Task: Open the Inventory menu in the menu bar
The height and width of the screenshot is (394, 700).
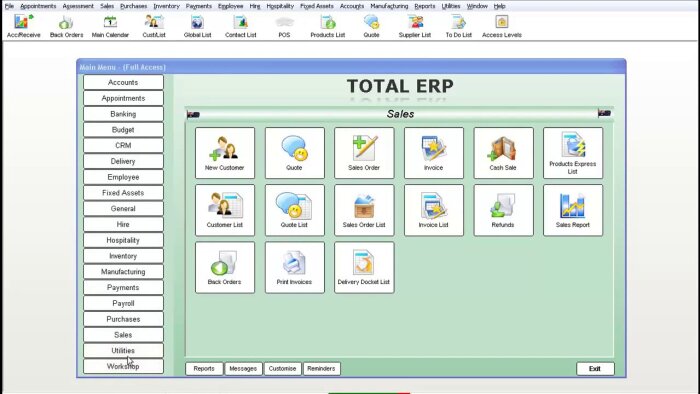Action: (x=166, y=6)
